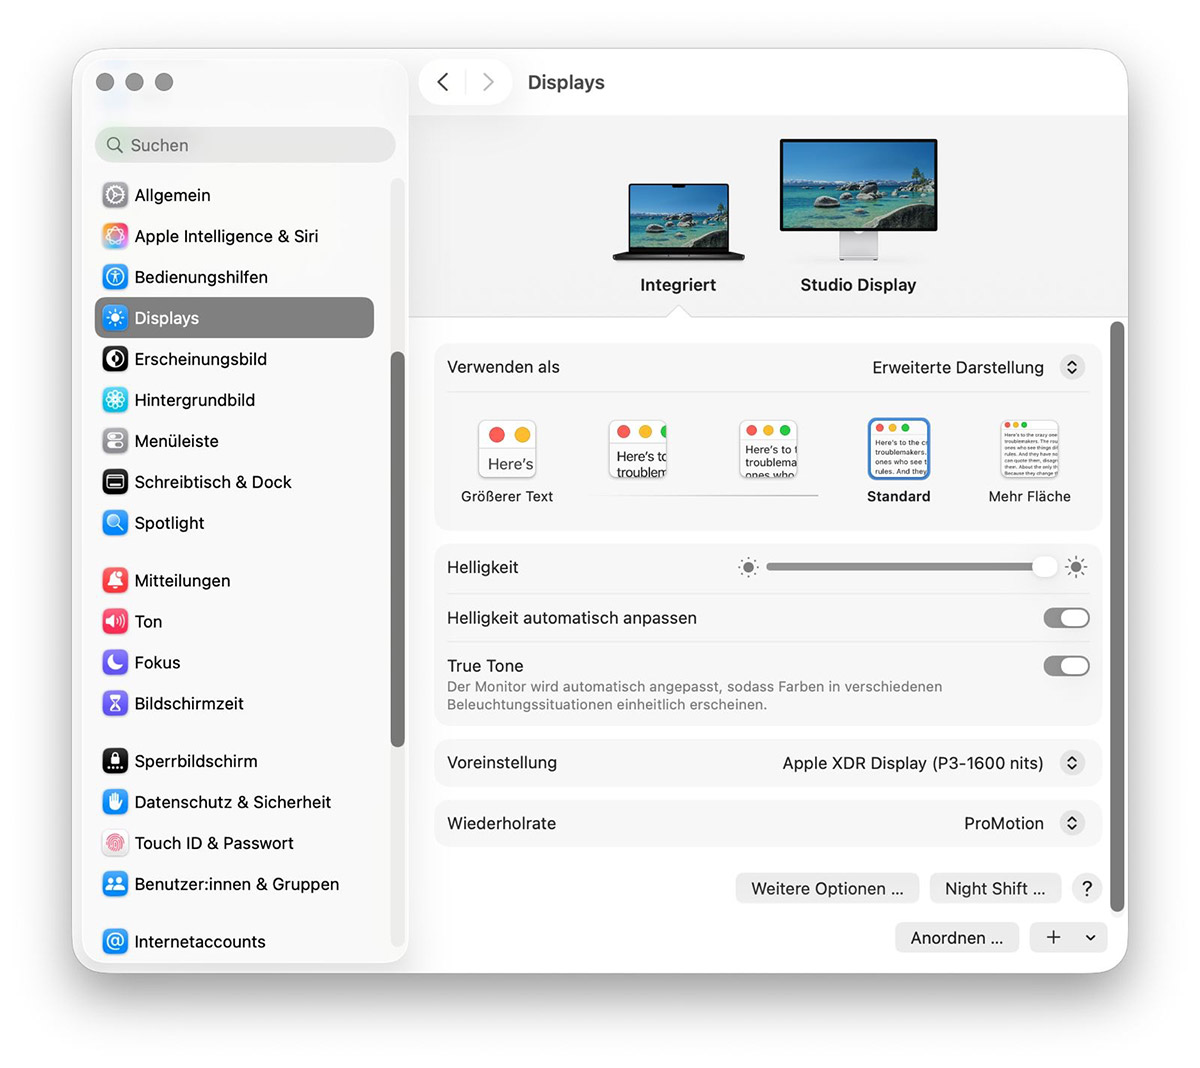Open the Verwenden als dropdown
This screenshot has height=1068, width=1200.
pyautogui.click(x=1072, y=367)
